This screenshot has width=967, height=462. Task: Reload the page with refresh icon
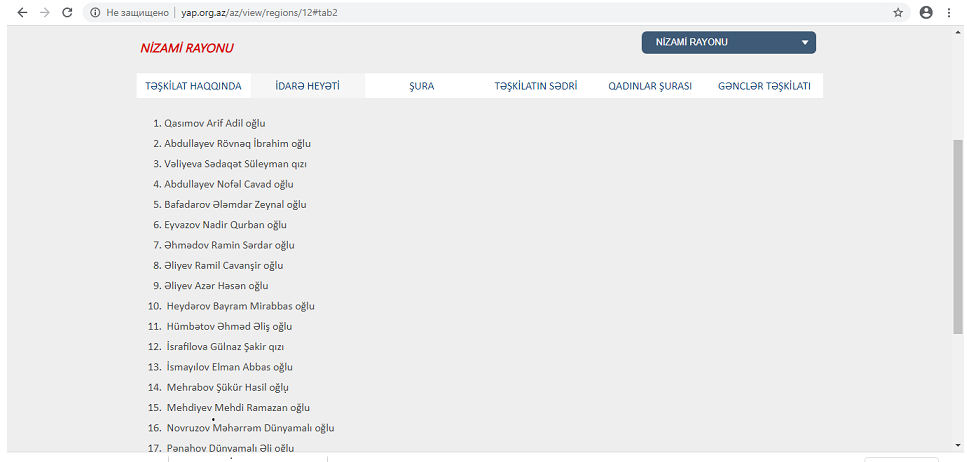[67, 13]
